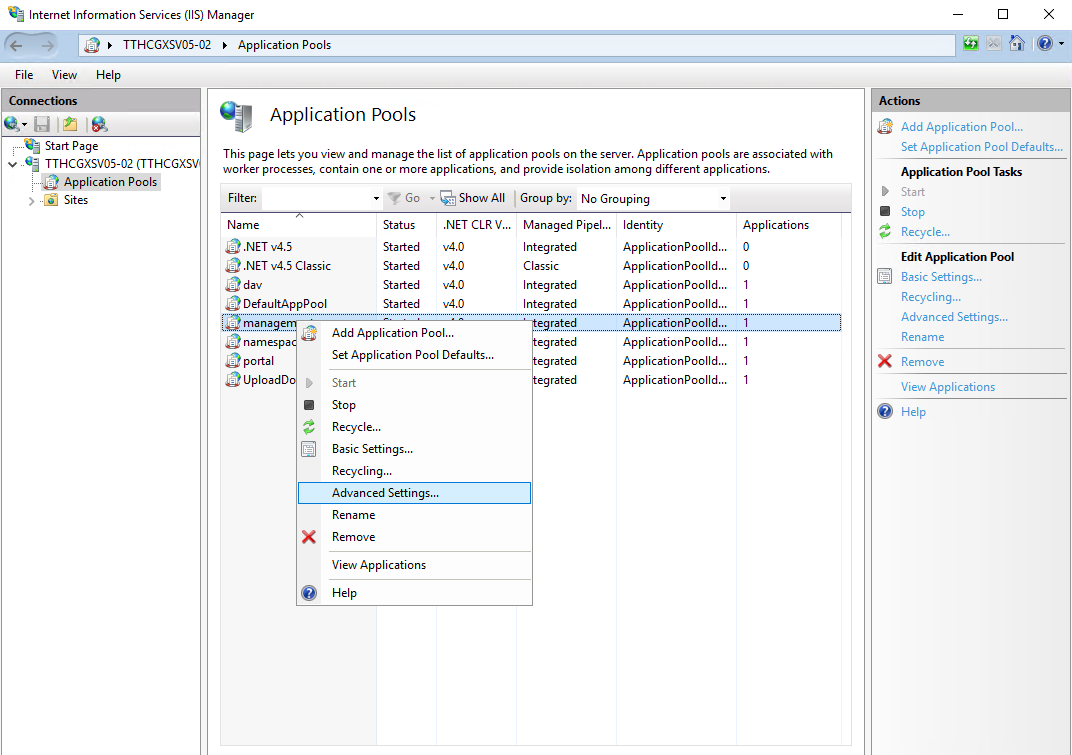Open the View menu
The width and height of the screenshot is (1072, 755).
(64, 75)
